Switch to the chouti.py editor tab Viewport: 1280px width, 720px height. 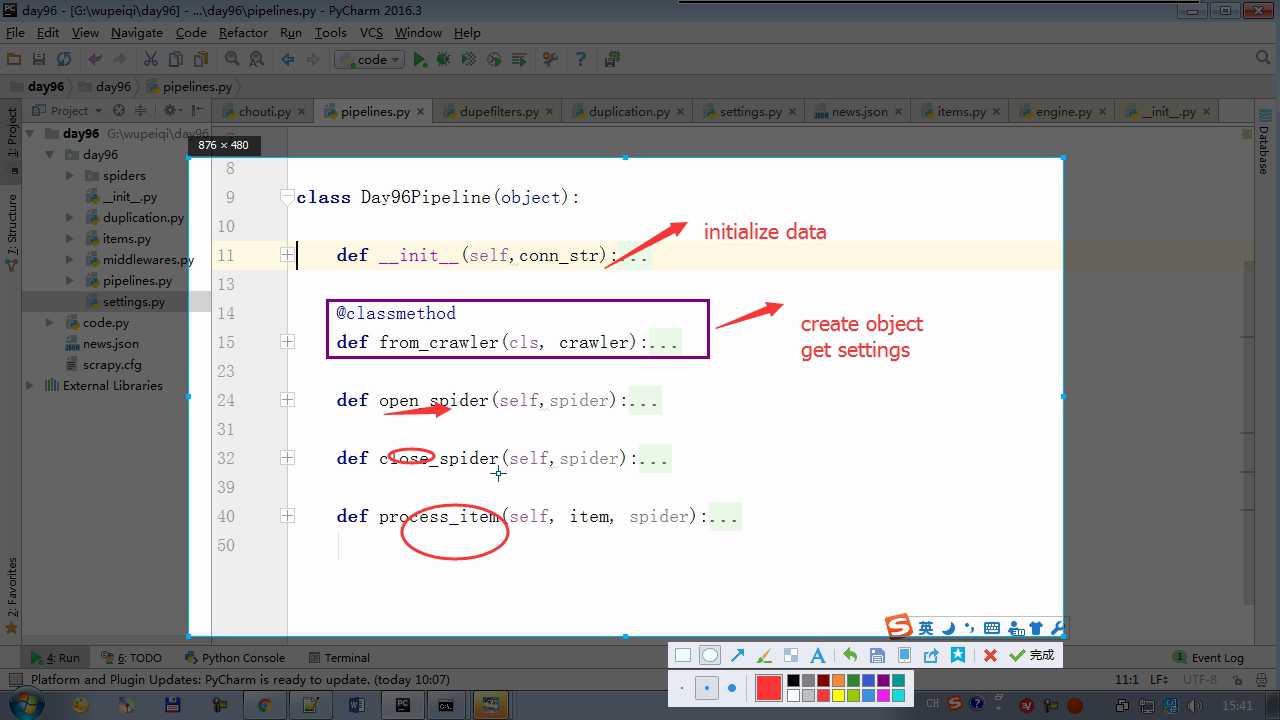point(264,111)
